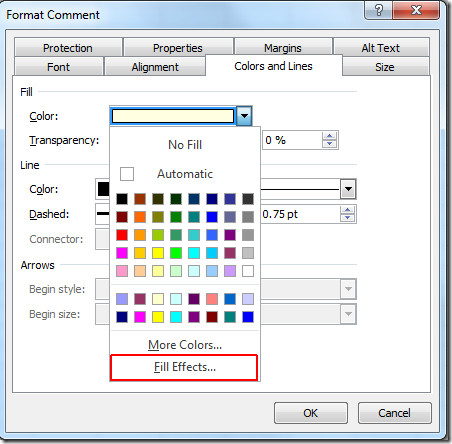Choose Fill Effects option

[x=184, y=367]
